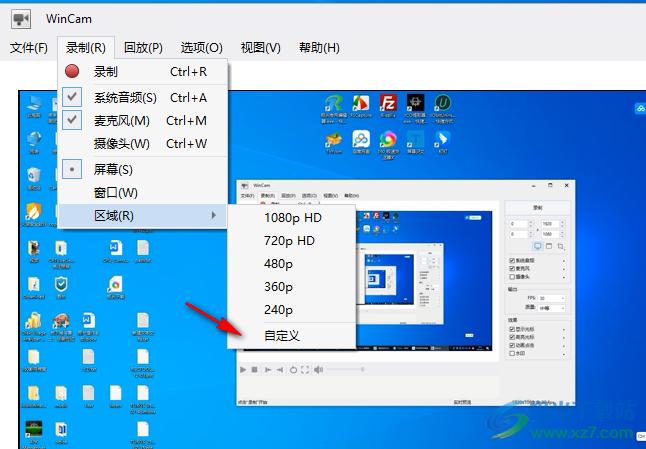Enable 摄像头 checkbox in previewed side panel
The image size is (646, 449).
512,277
